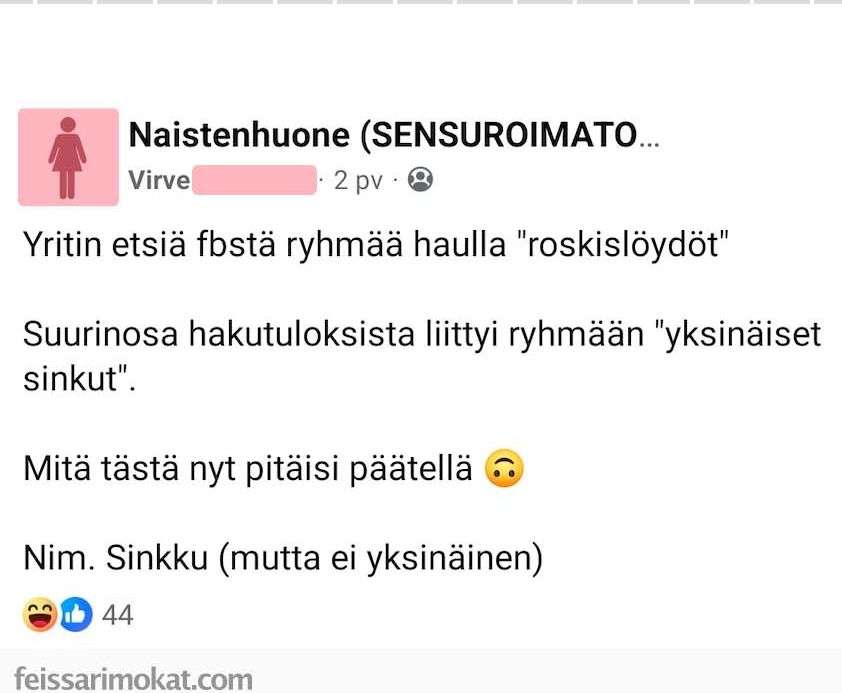Open the reaction count showing 44
This screenshot has height=693, width=842.
[x=118, y=615]
